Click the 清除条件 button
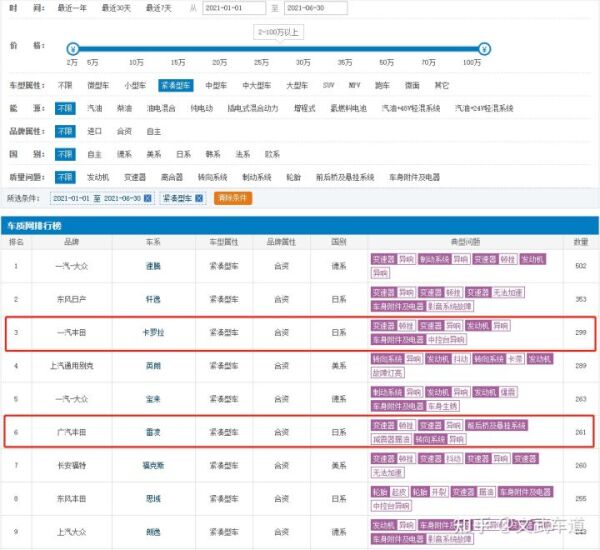Screen dimensions: 600x550 [233, 198]
